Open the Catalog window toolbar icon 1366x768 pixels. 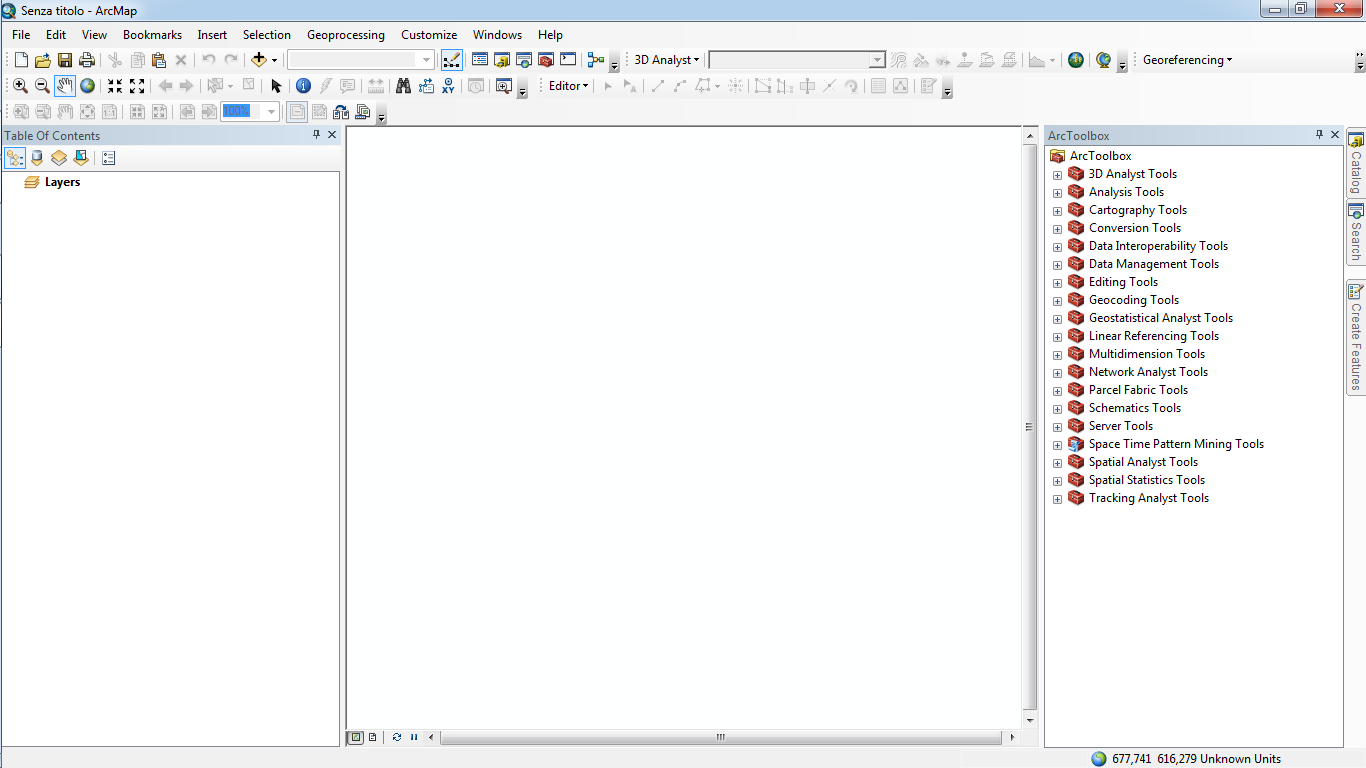(x=502, y=60)
